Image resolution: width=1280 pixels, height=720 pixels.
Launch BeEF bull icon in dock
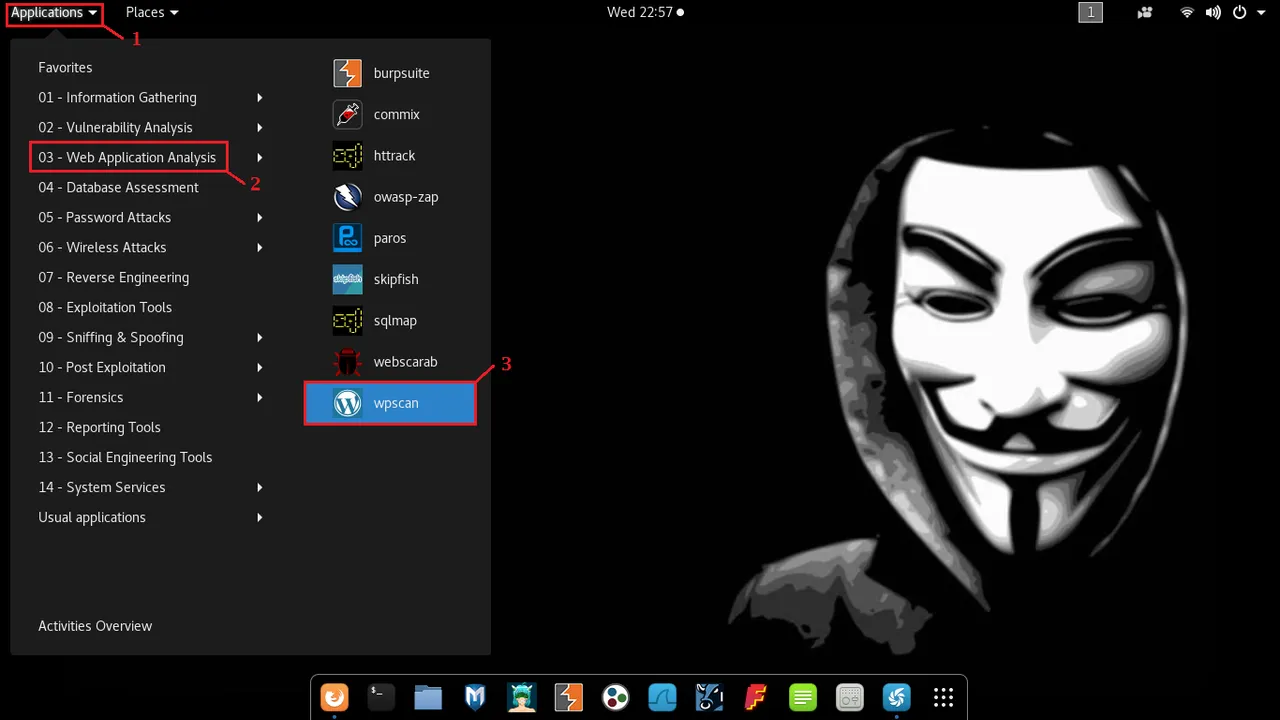click(x=709, y=697)
